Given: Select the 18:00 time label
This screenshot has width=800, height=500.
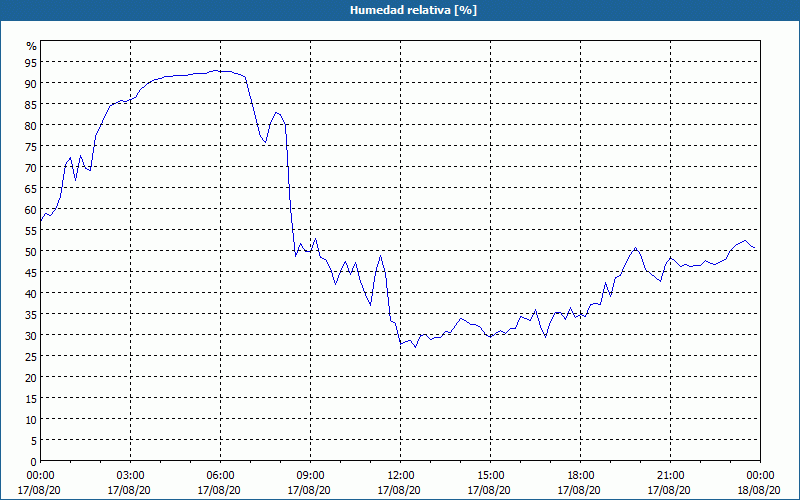Looking at the screenshot, I should pyautogui.click(x=580, y=476).
